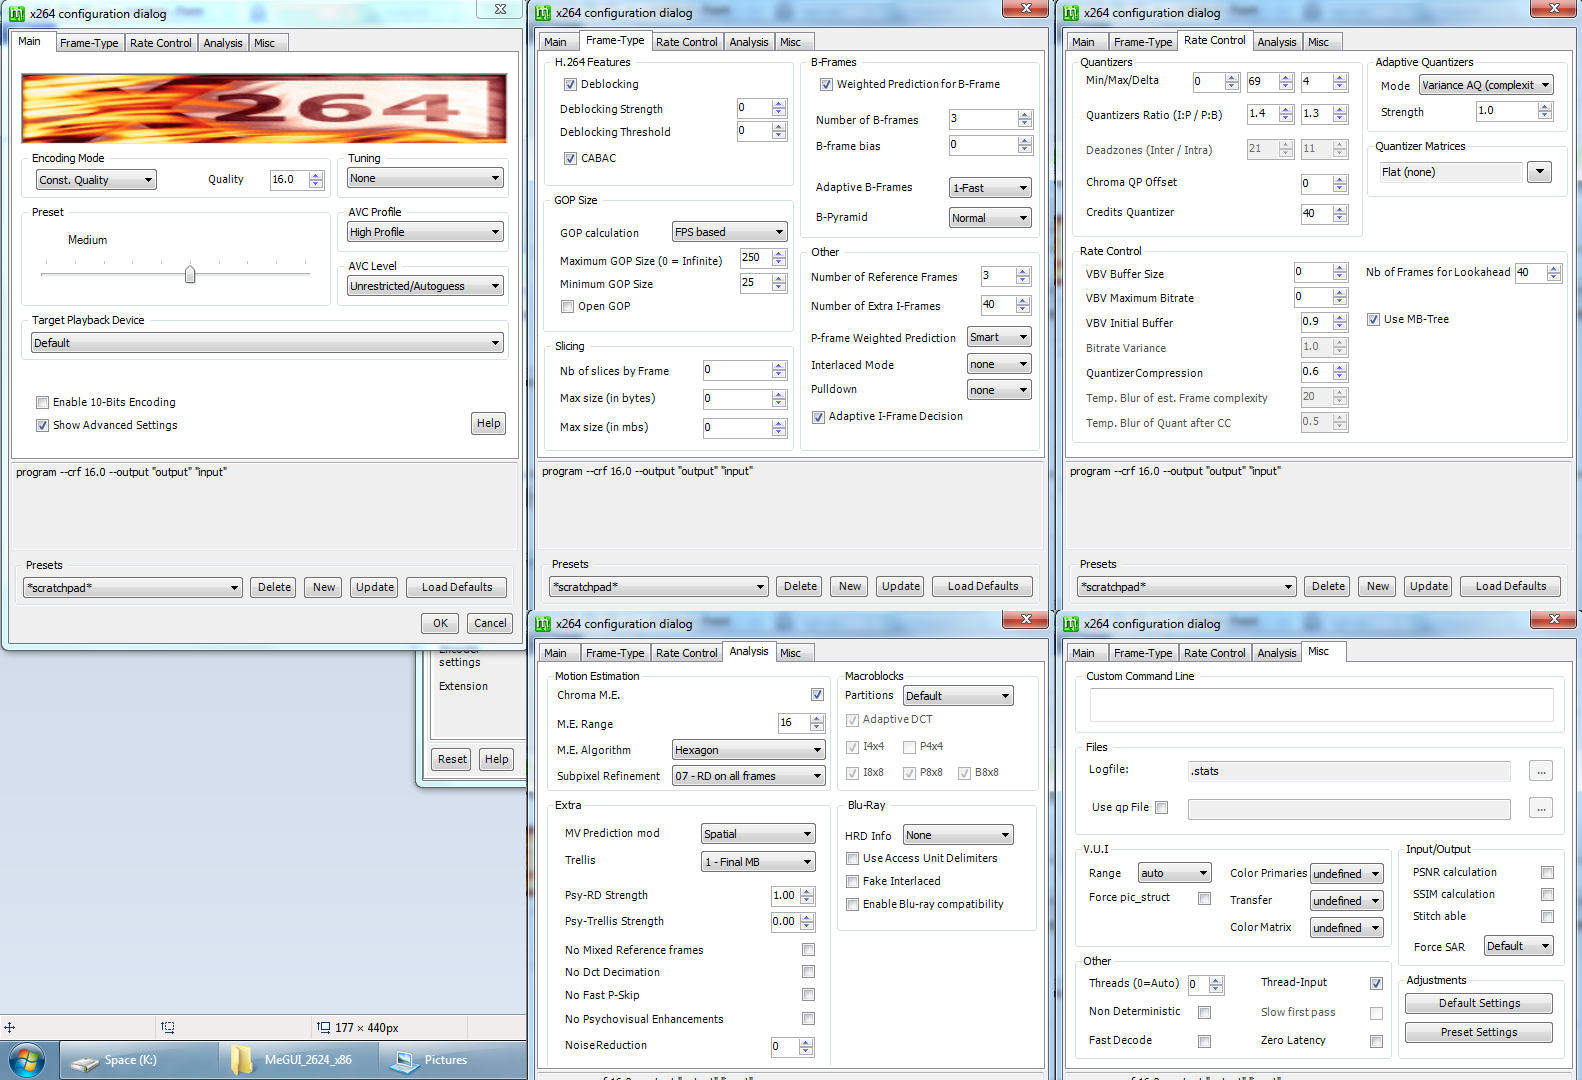This screenshot has height=1080, width=1582.
Task: Switch to Frame-Type tab in the OK/Cancel dialog
Action: pos(89,43)
